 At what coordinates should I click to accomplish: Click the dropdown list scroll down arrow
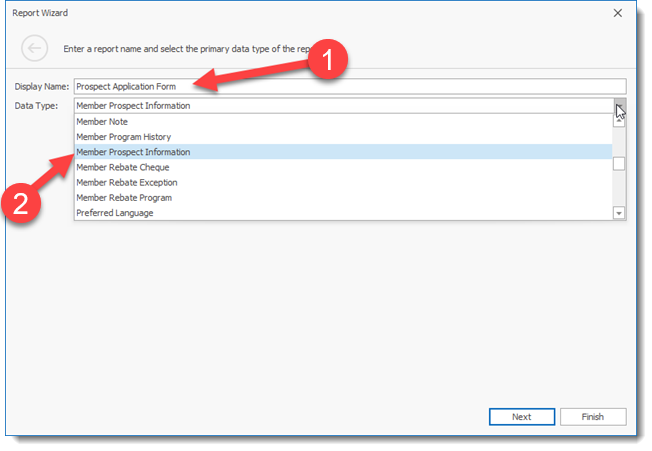click(619, 213)
